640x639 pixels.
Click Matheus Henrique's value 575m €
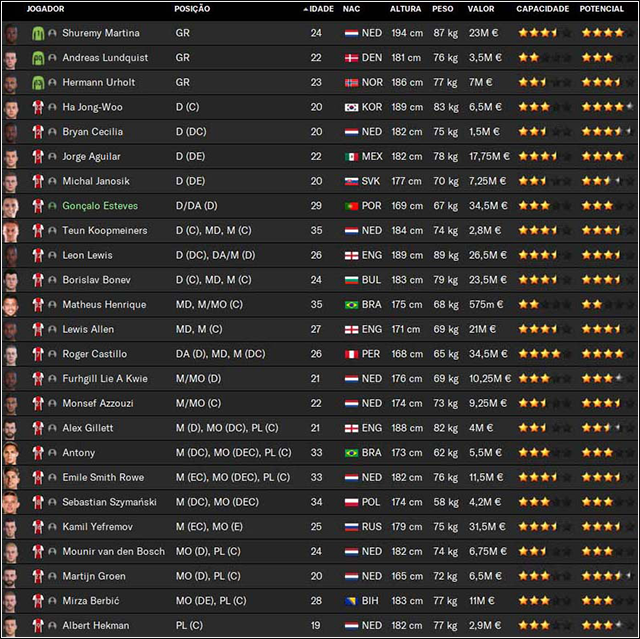[x=486, y=304]
